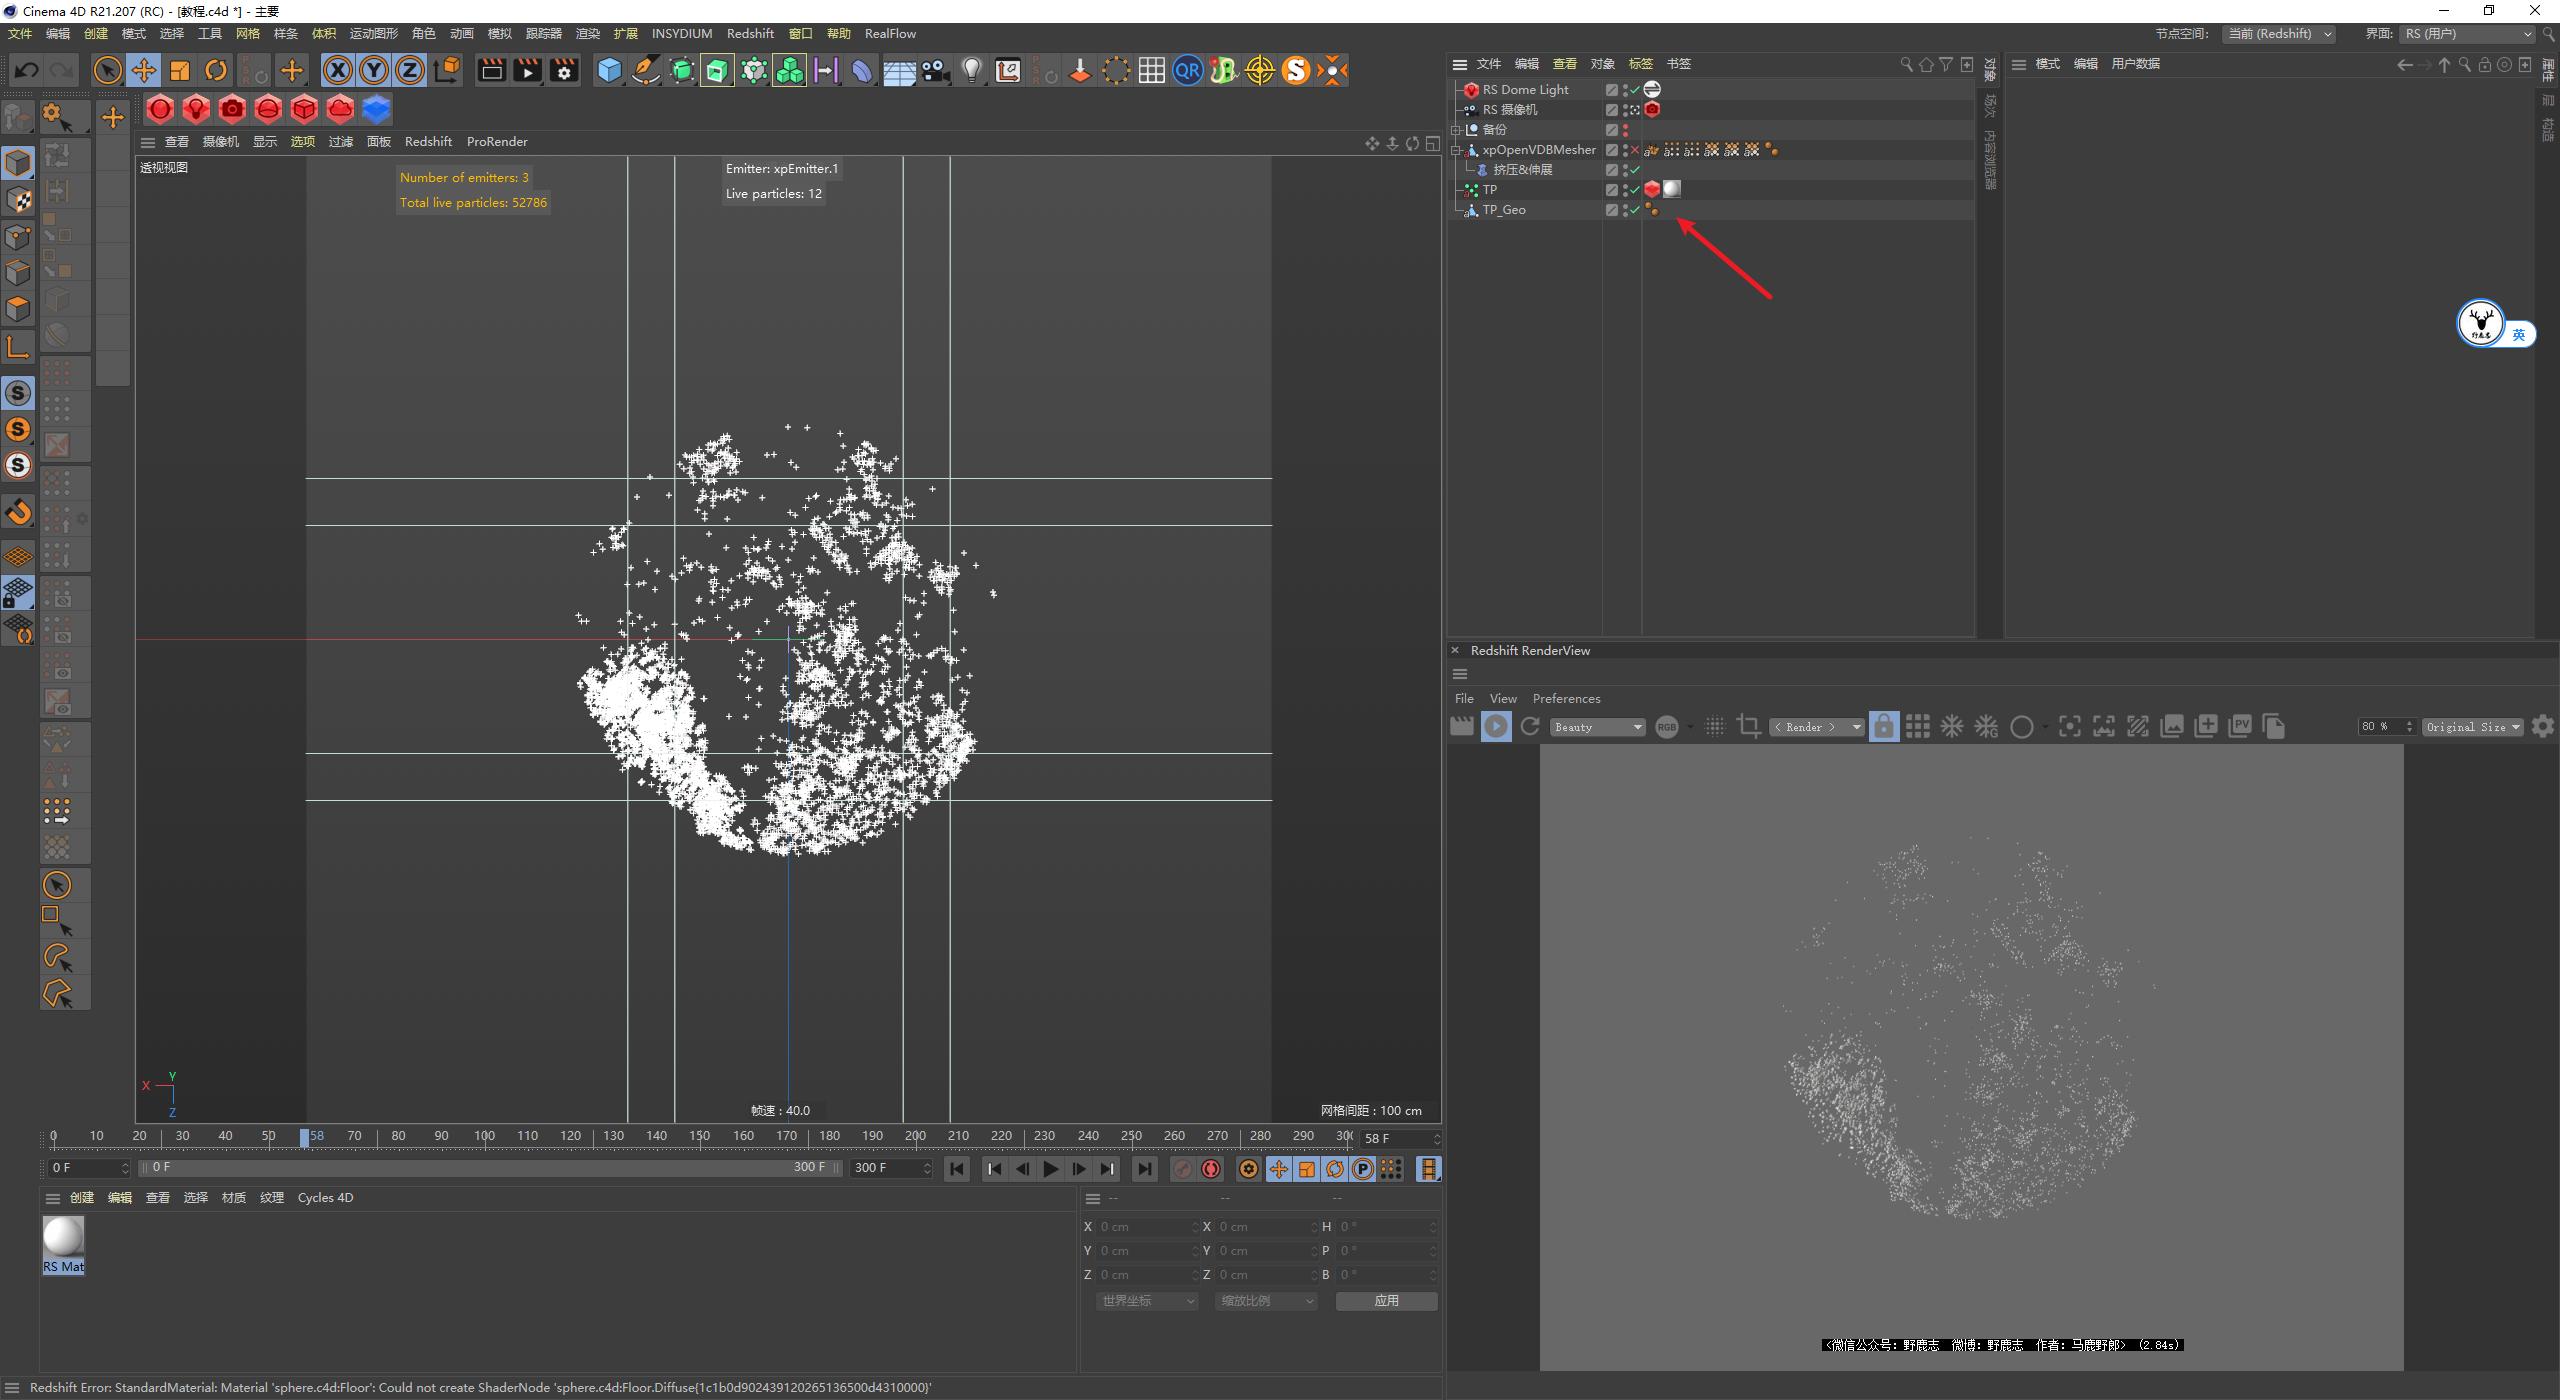Open the Preferences menu in Redshift RenderView
Viewport: 2560px width, 1400px height.
[x=1565, y=698]
